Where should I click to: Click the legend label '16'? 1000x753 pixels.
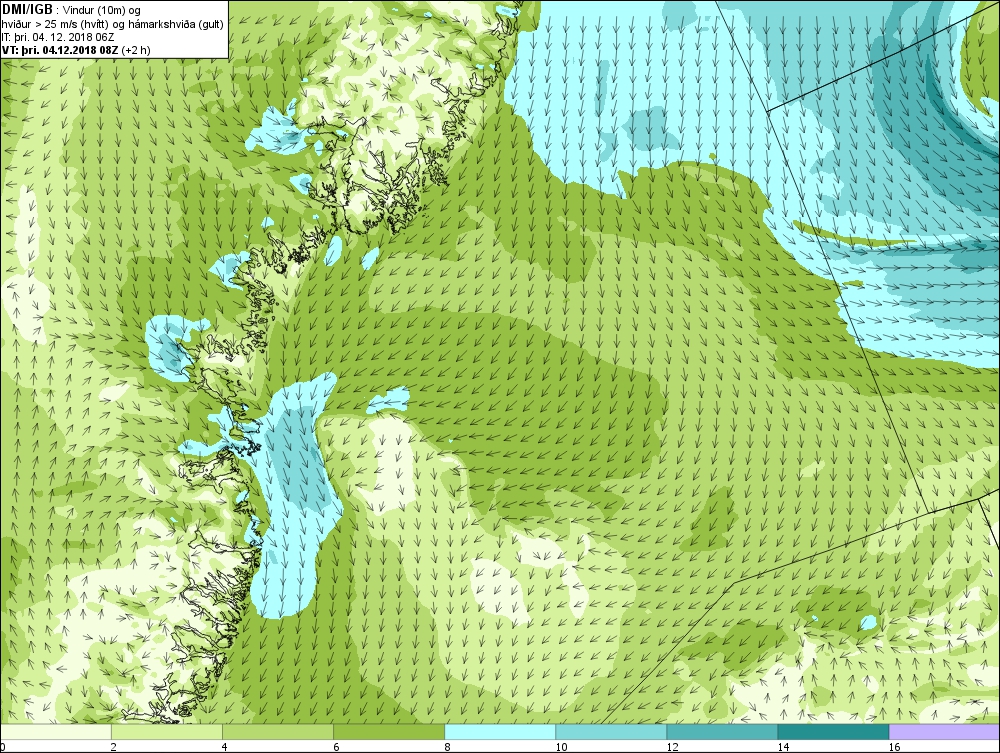click(893, 747)
